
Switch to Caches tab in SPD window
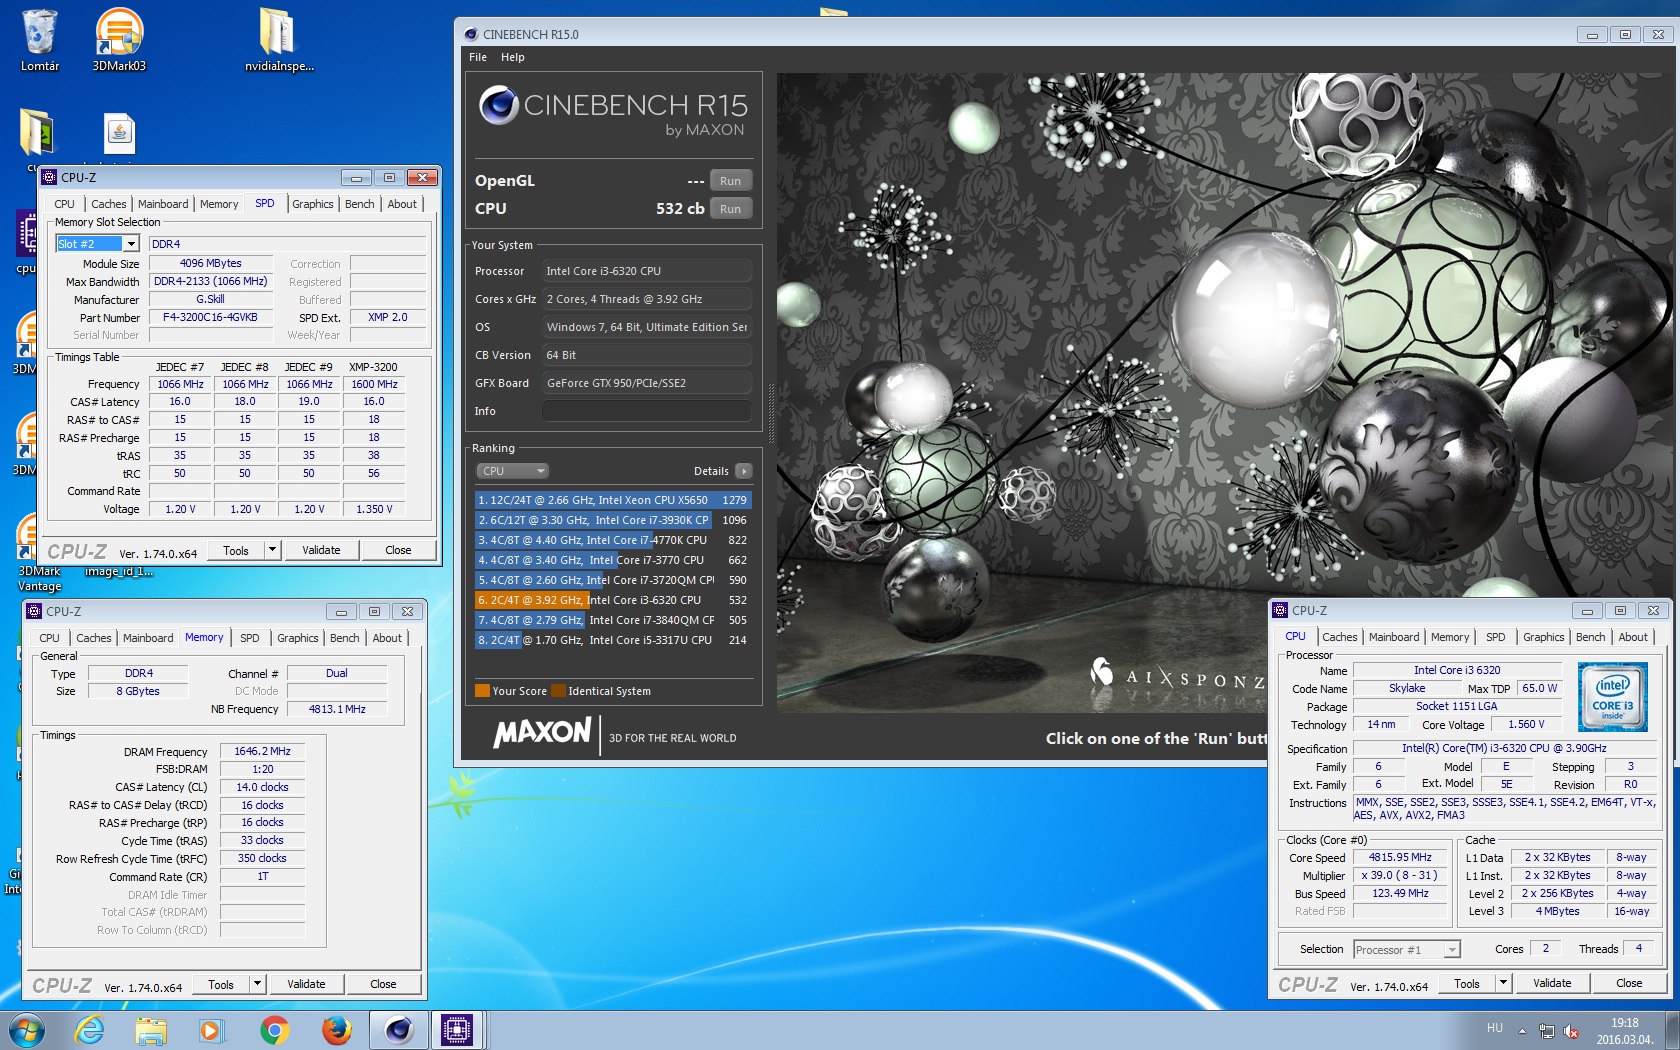(108, 204)
